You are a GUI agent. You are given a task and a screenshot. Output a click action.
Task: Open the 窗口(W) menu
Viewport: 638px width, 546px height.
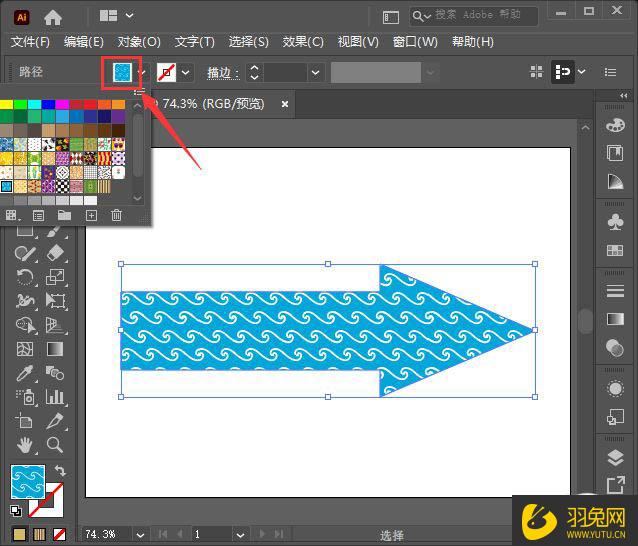[415, 41]
